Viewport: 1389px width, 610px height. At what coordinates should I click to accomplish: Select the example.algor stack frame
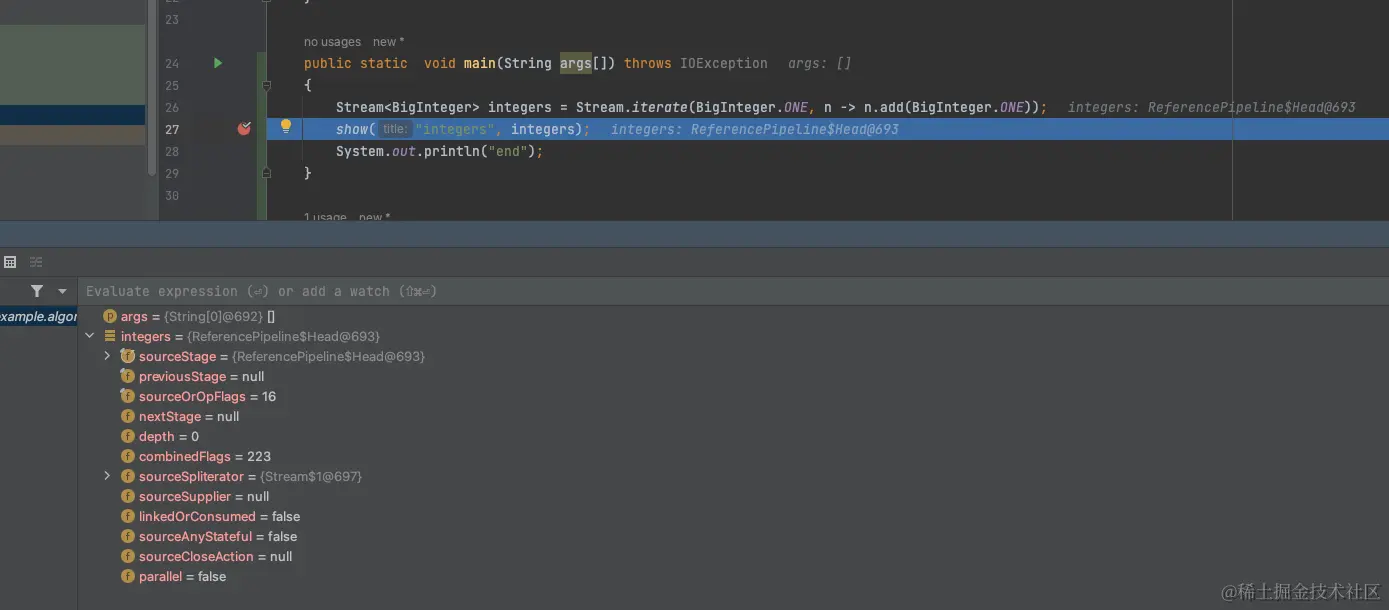(x=38, y=316)
